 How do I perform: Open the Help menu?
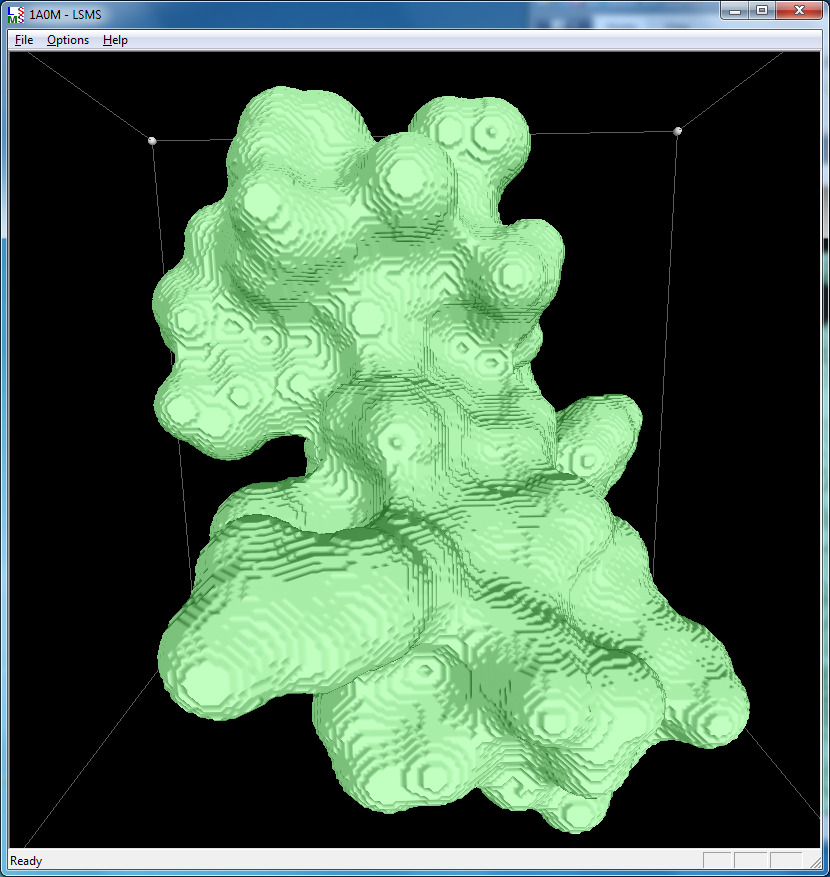point(115,40)
